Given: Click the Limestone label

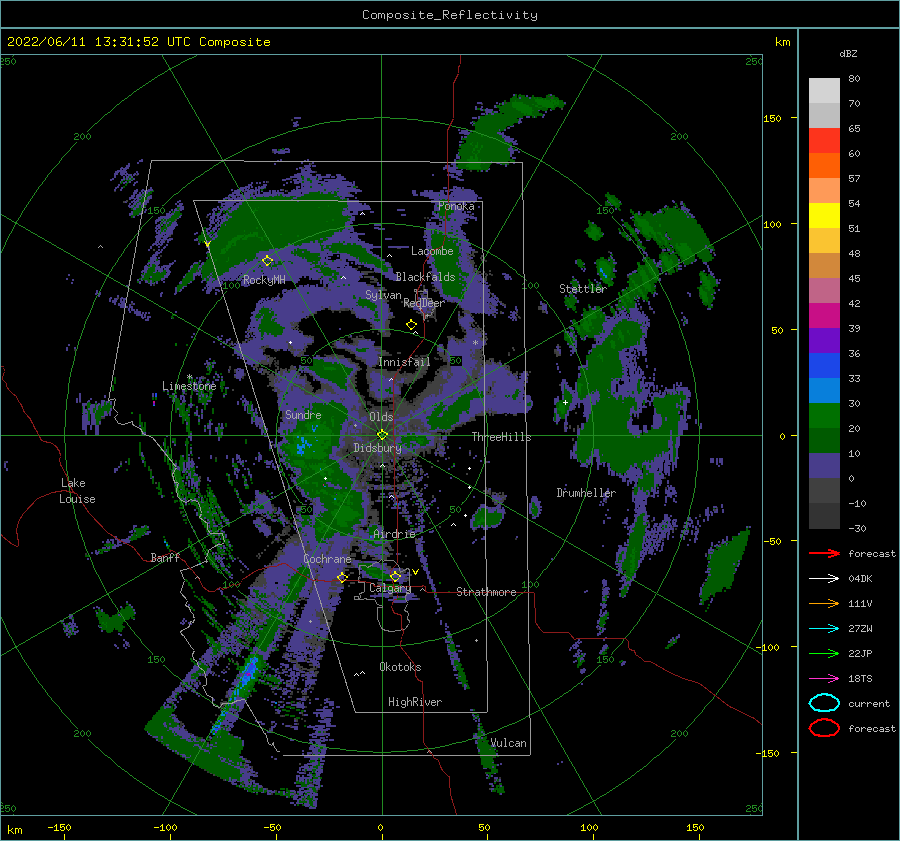Looking at the screenshot, I should click(189, 386).
